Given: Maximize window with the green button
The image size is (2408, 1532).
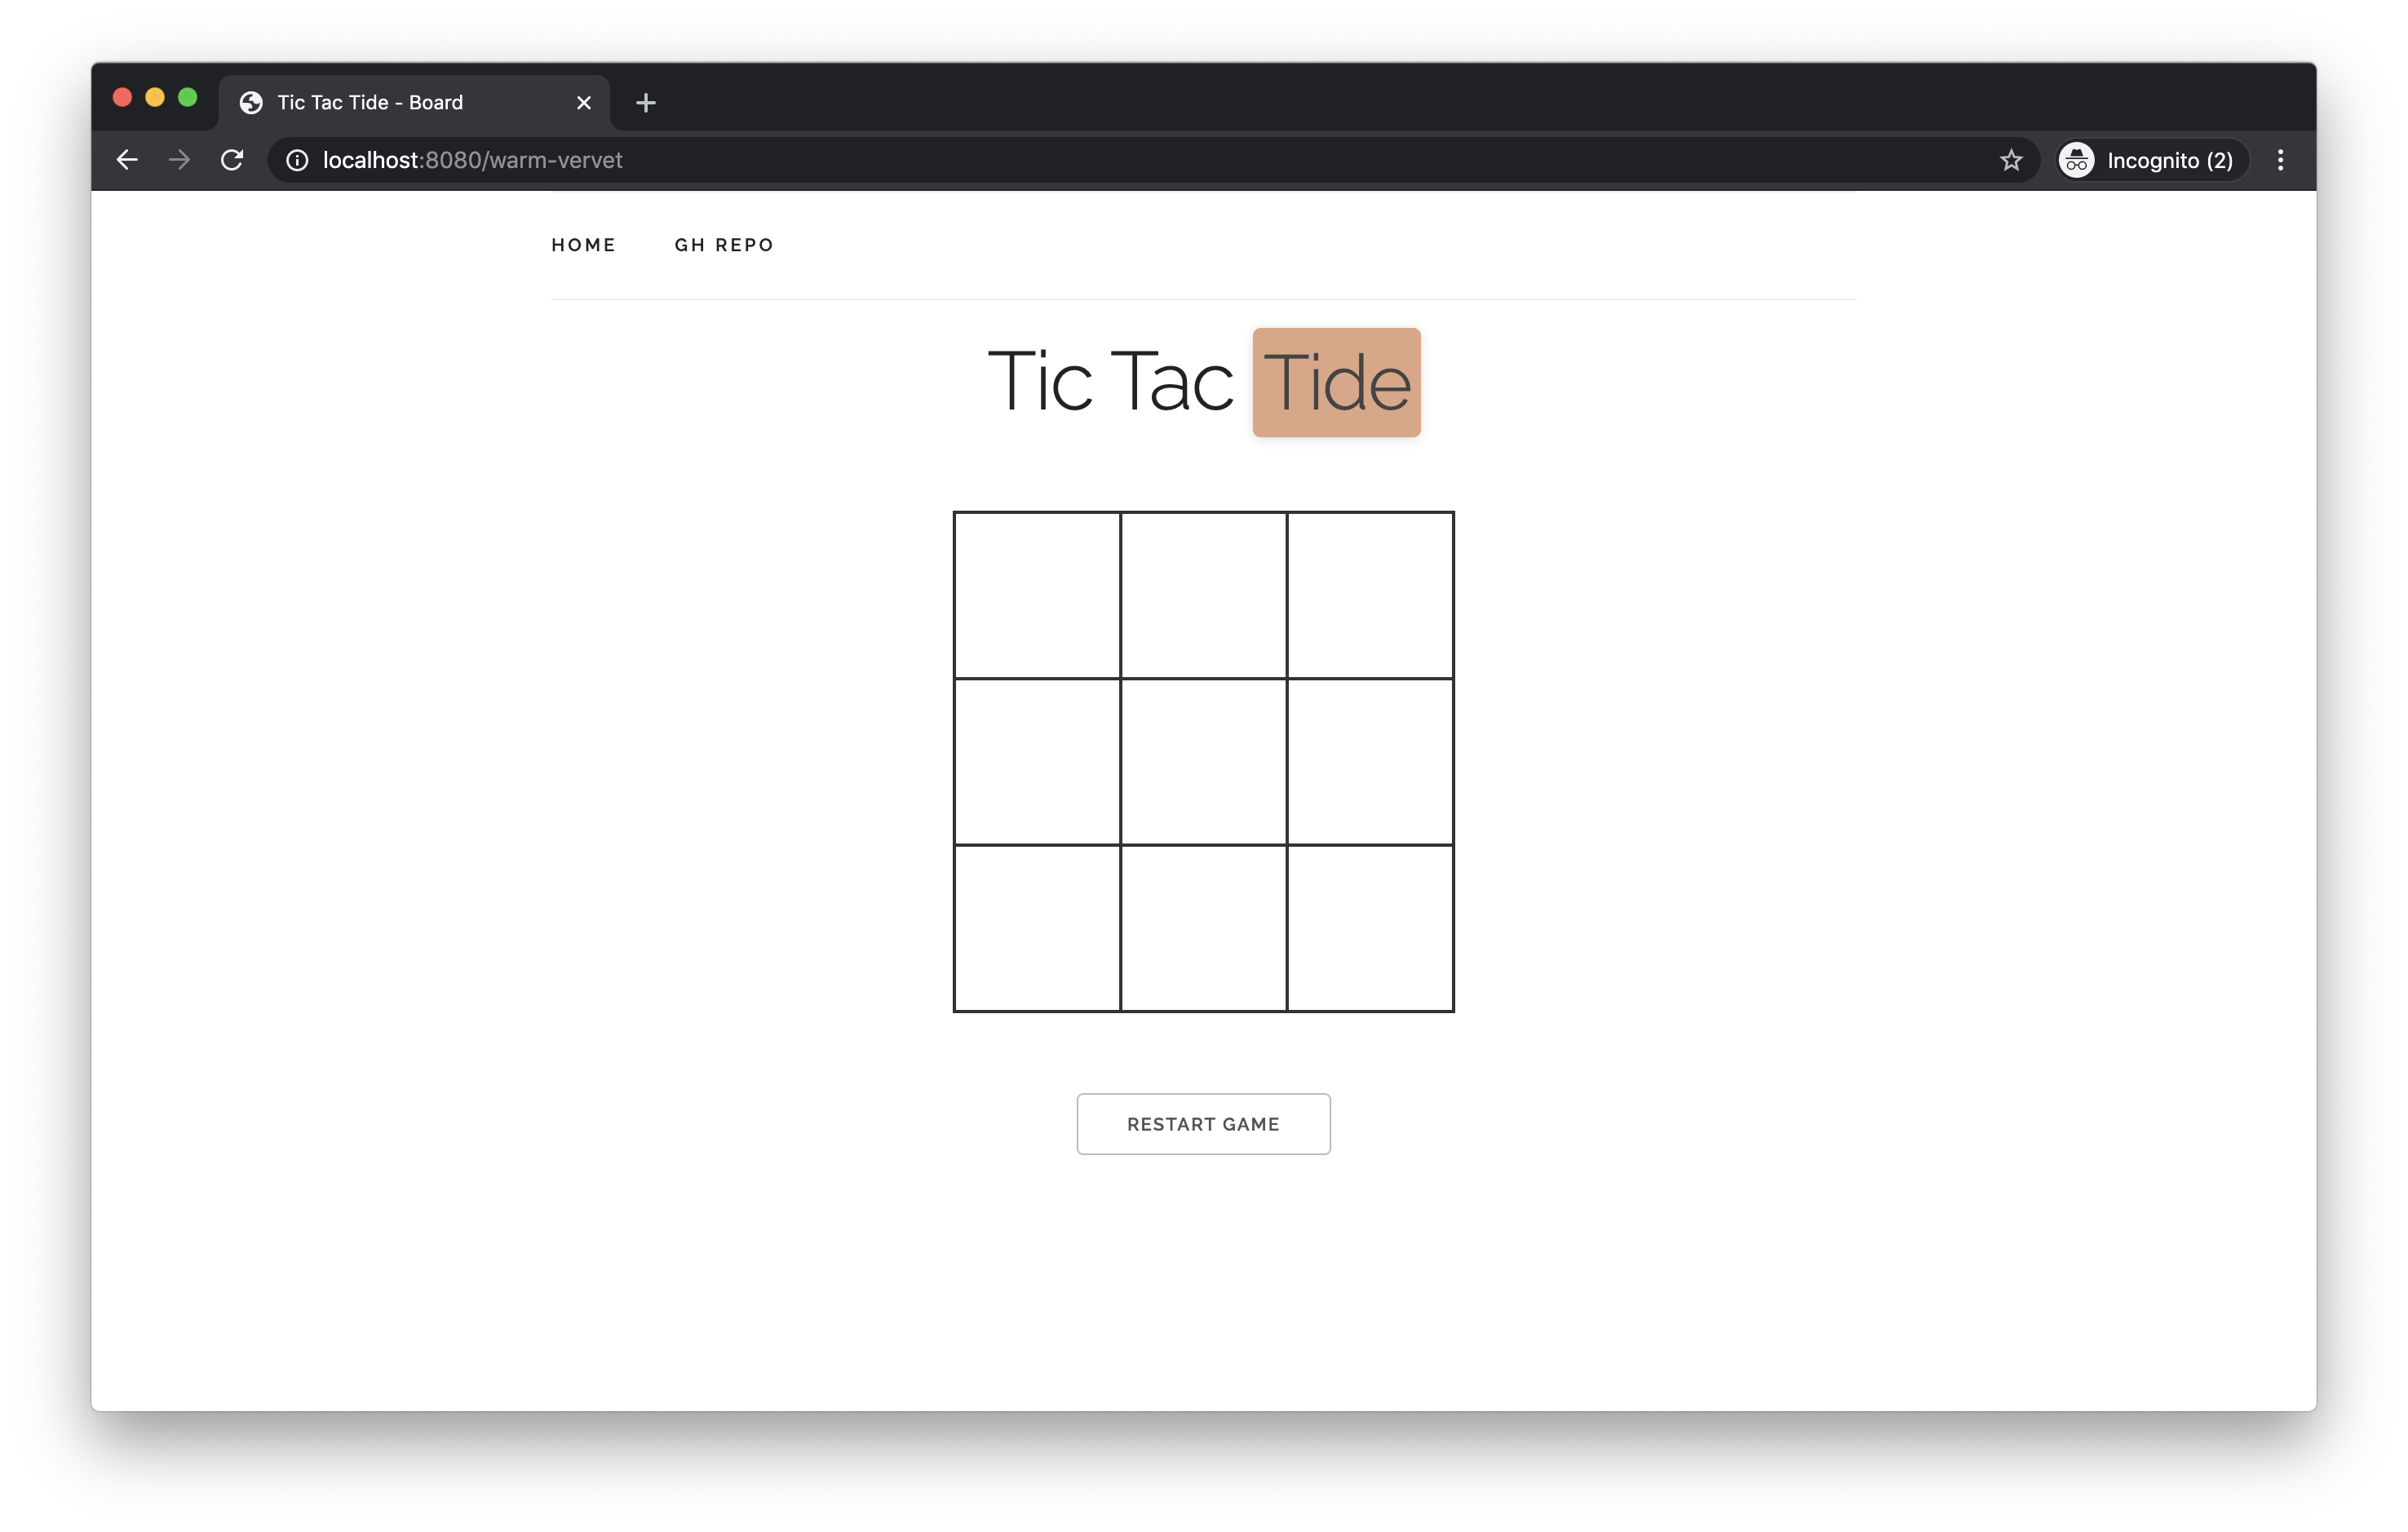Looking at the screenshot, I should click(188, 97).
